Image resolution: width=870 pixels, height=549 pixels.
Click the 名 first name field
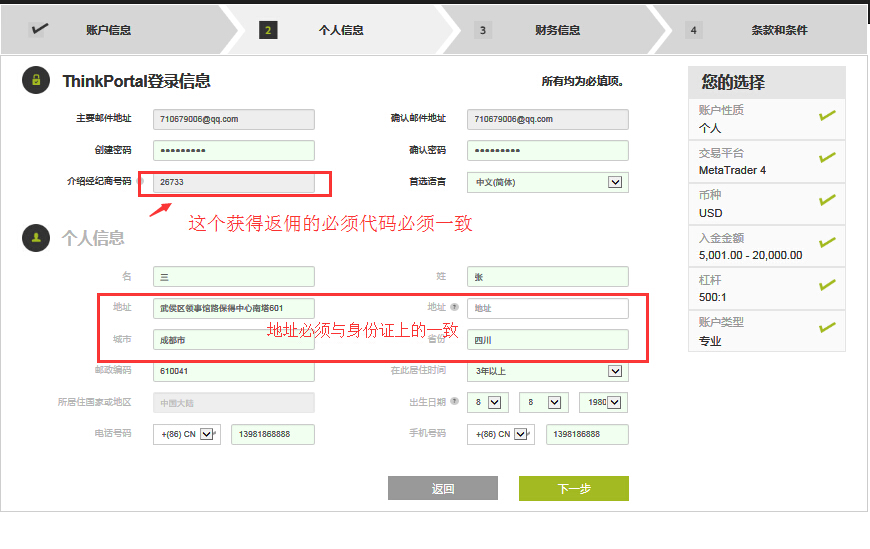coord(234,276)
